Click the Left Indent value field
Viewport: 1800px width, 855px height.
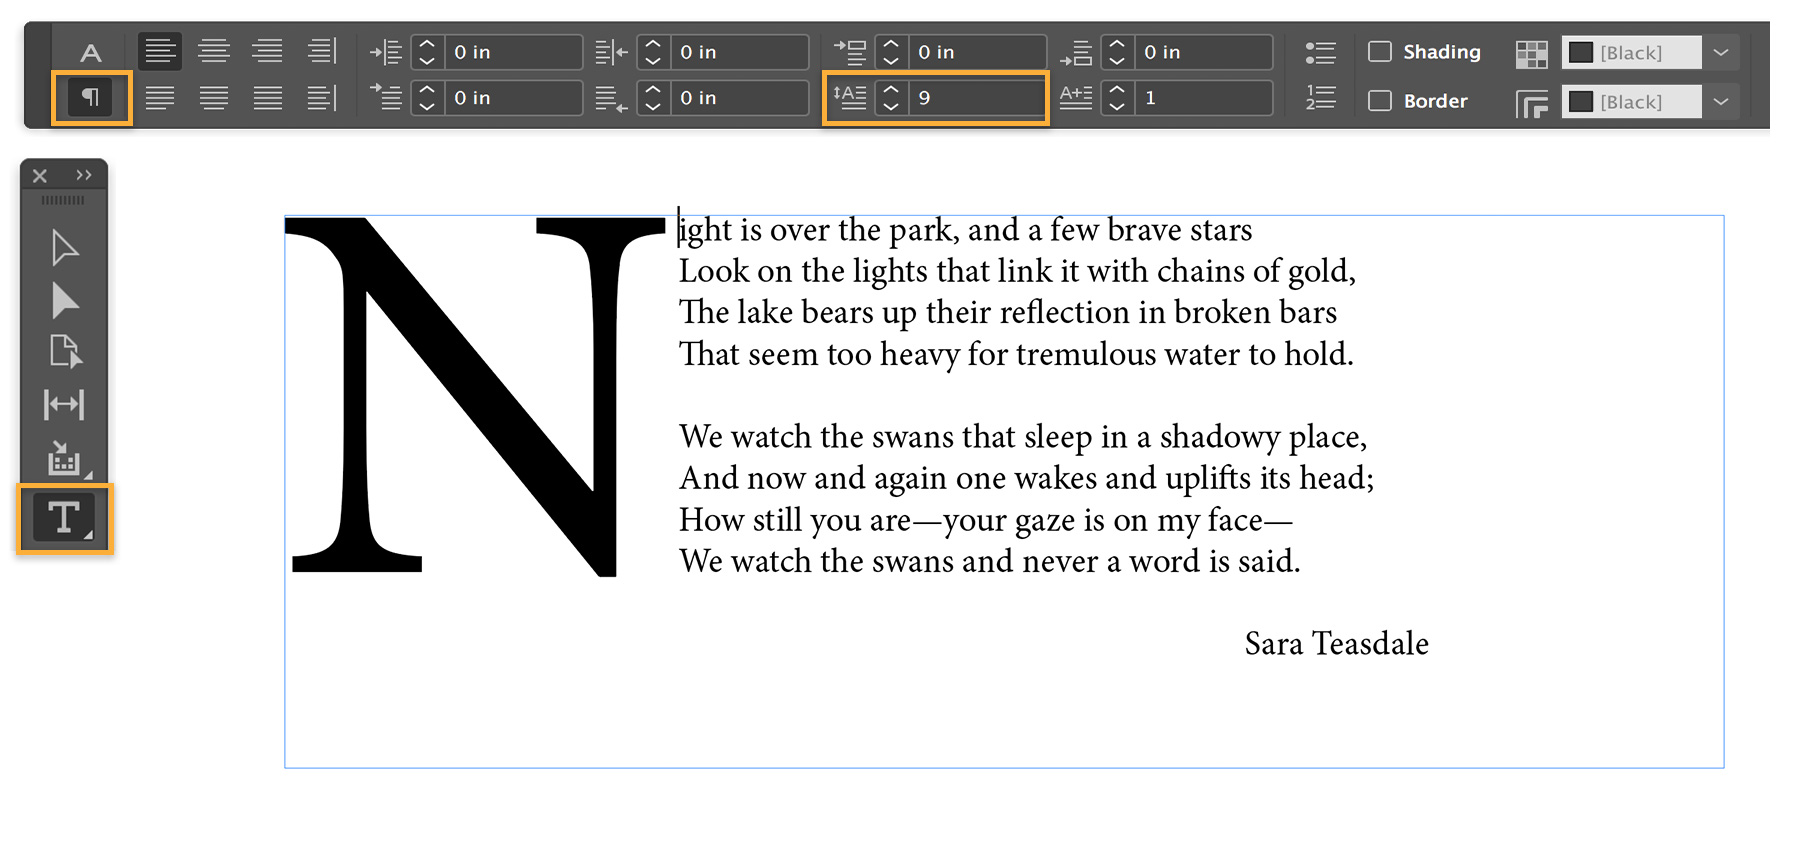coord(512,52)
